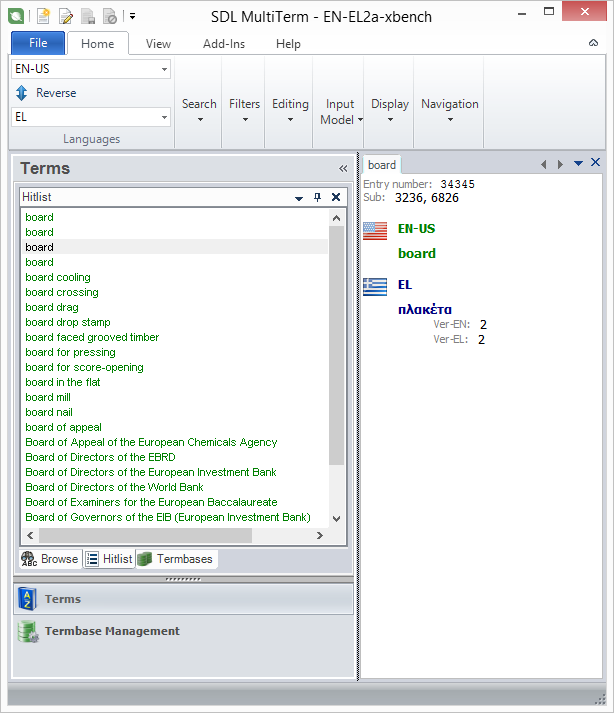The image size is (614, 713).
Task: Switch to the Browse tab
Action: click(50, 559)
